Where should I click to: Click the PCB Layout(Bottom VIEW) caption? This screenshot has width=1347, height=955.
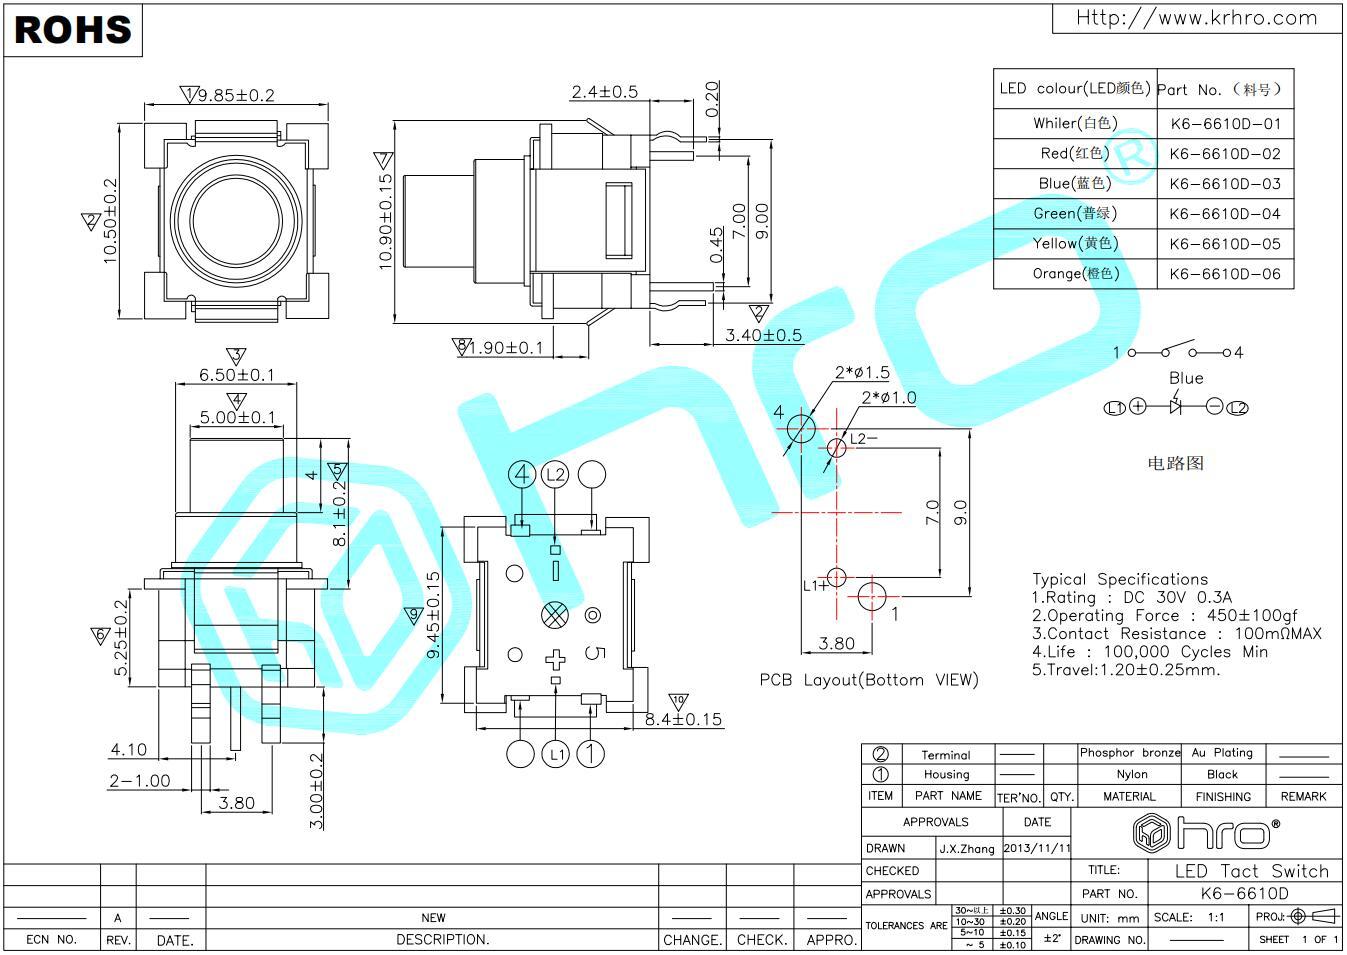(x=869, y=680)
